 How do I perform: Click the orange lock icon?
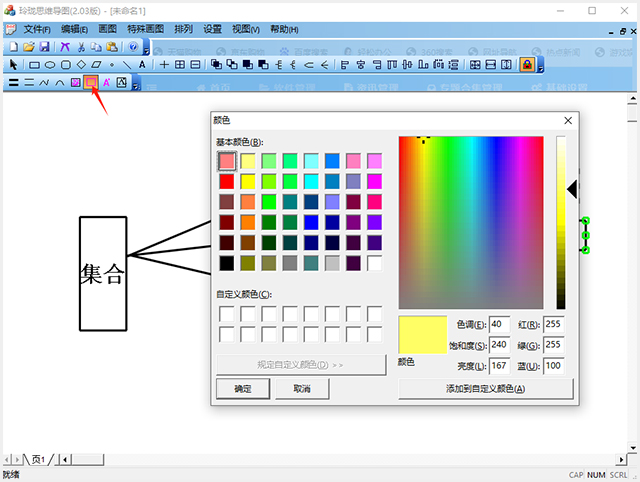click(527, 64)
